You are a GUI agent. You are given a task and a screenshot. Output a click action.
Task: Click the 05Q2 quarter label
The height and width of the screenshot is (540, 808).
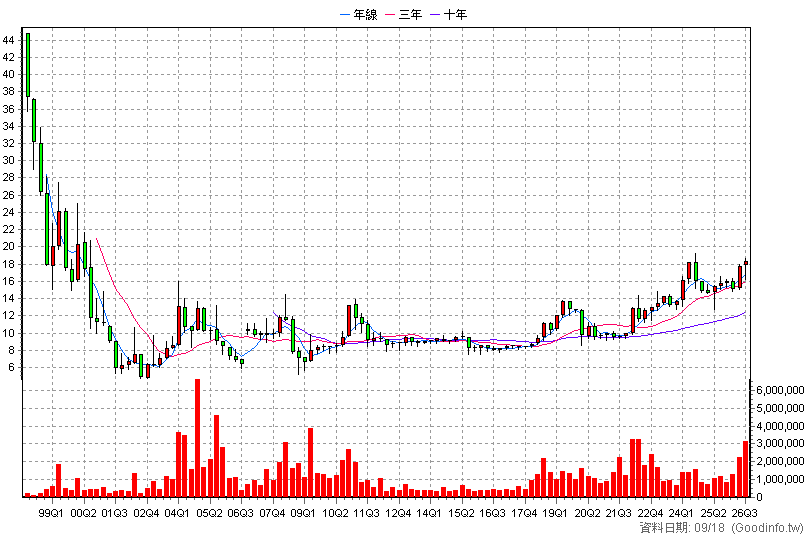click(x=210, y=513)
